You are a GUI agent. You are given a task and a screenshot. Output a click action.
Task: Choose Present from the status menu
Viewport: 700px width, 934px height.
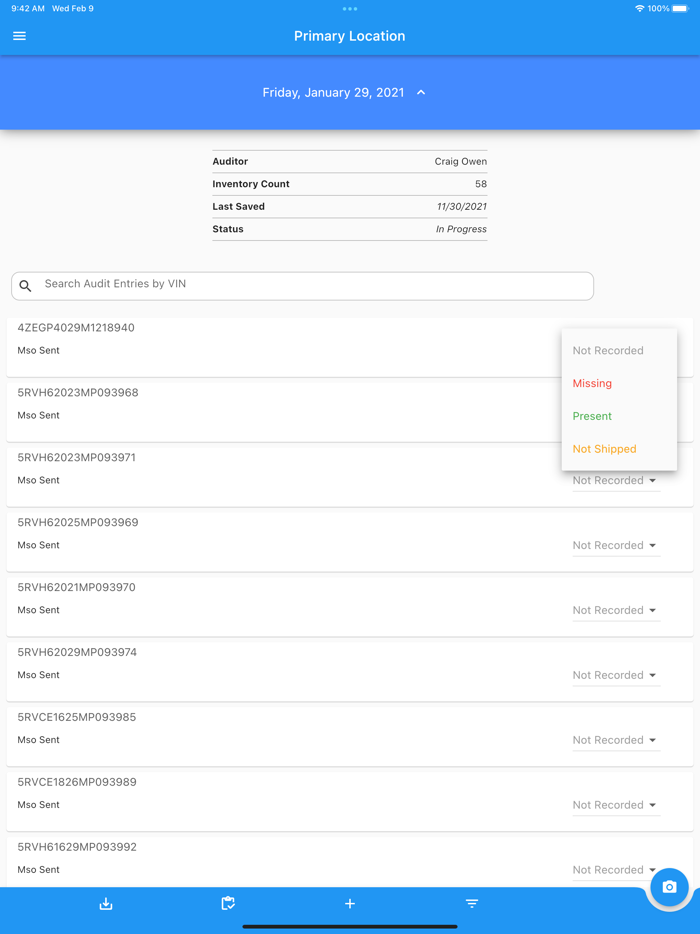pos(592,415)
